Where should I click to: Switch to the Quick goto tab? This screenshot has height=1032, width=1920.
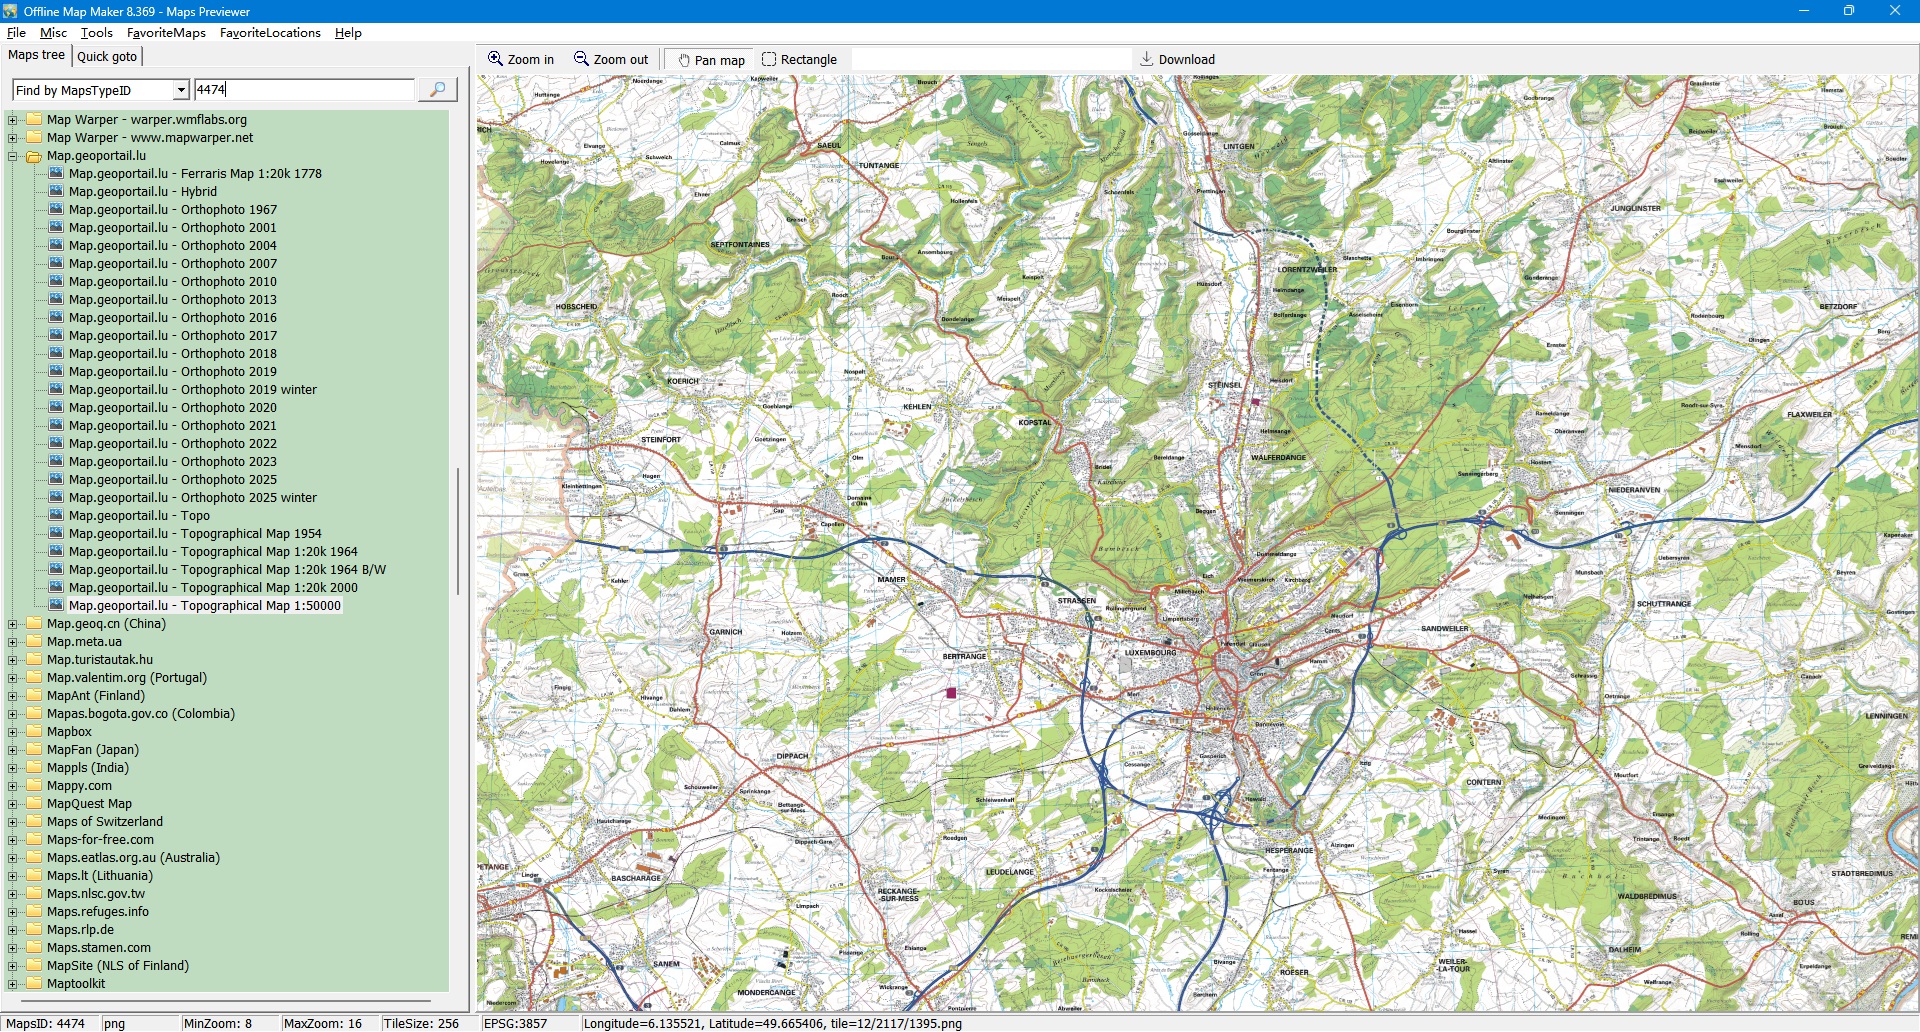click(107, 57)
